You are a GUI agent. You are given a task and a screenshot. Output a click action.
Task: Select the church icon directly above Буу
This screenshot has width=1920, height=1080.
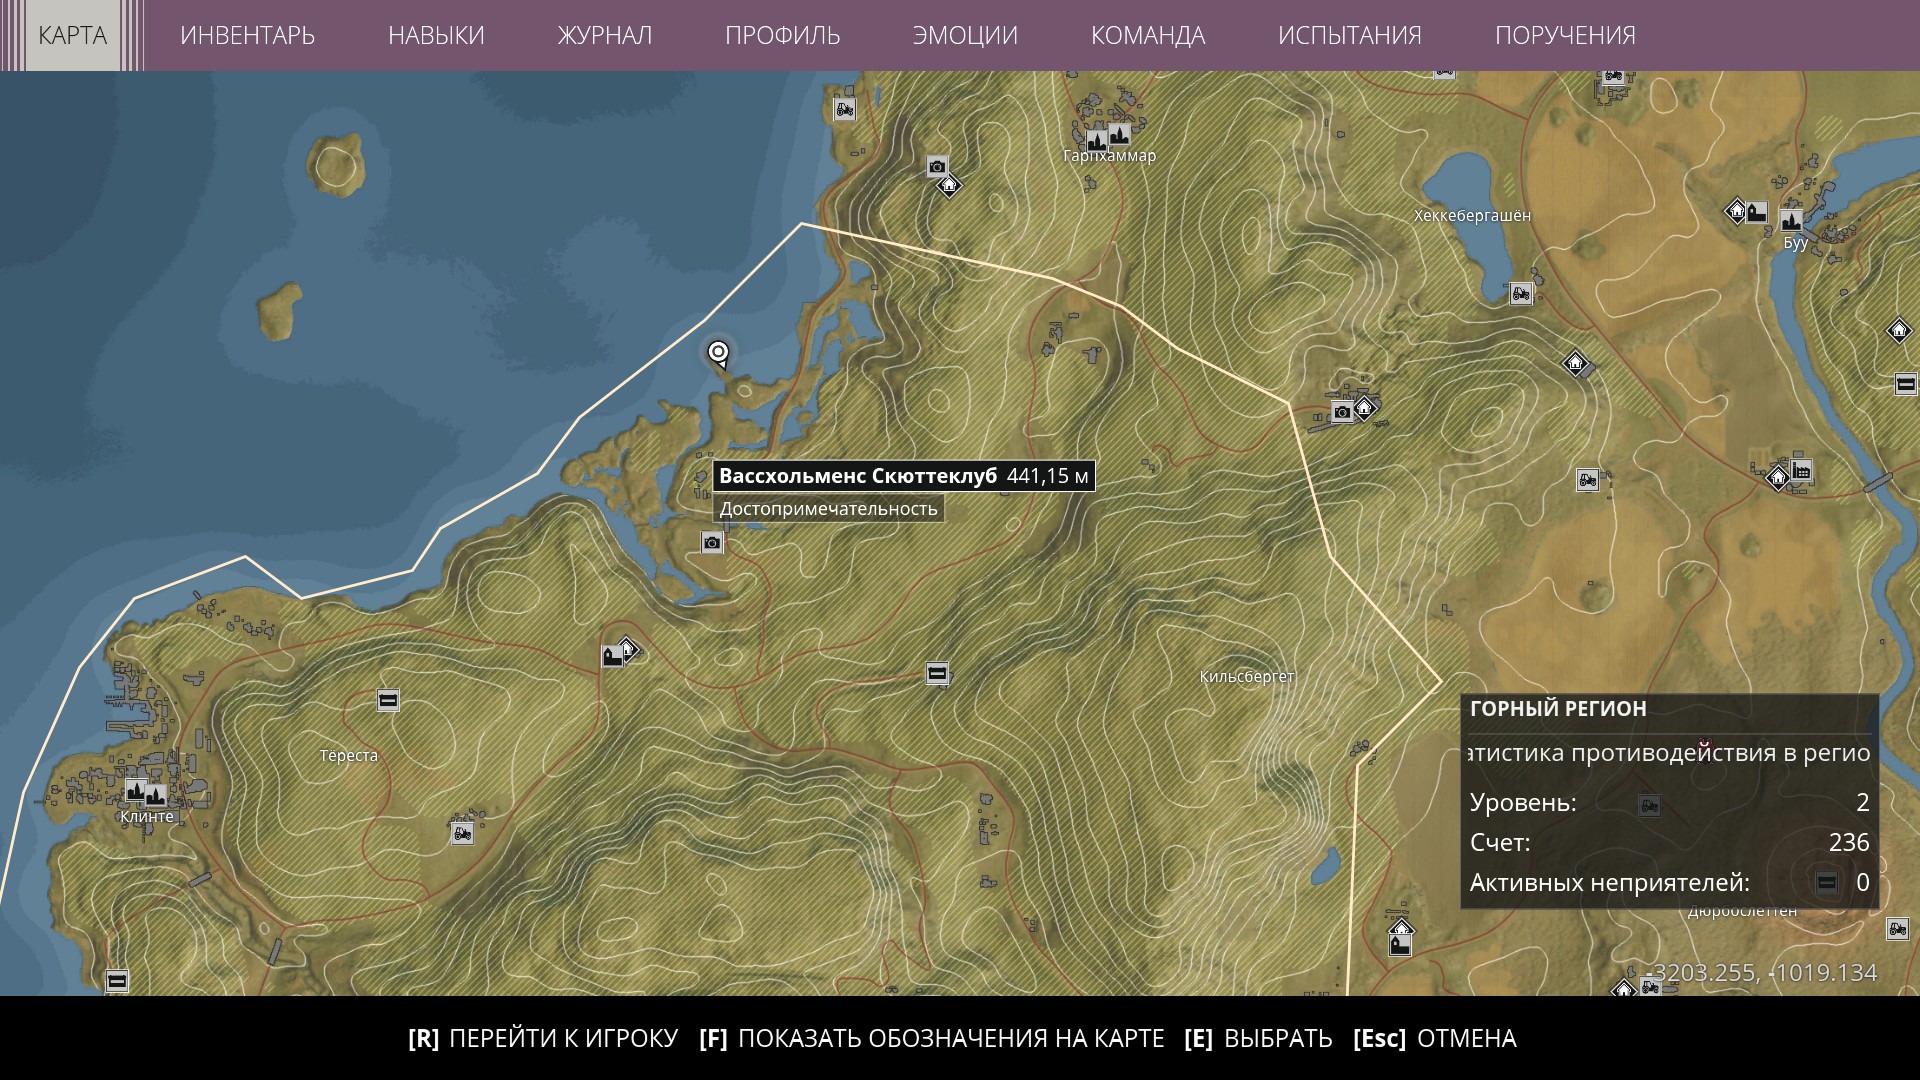point(1791,220)
